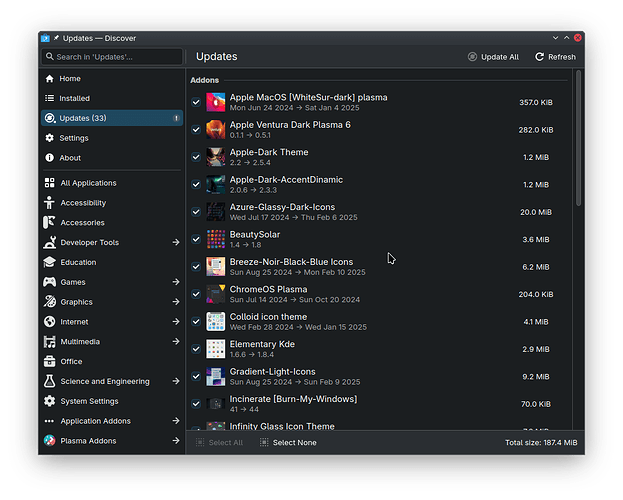Click the Update All circle icon
The height and width of the screenshot is (500, 623).
point(472,57)
